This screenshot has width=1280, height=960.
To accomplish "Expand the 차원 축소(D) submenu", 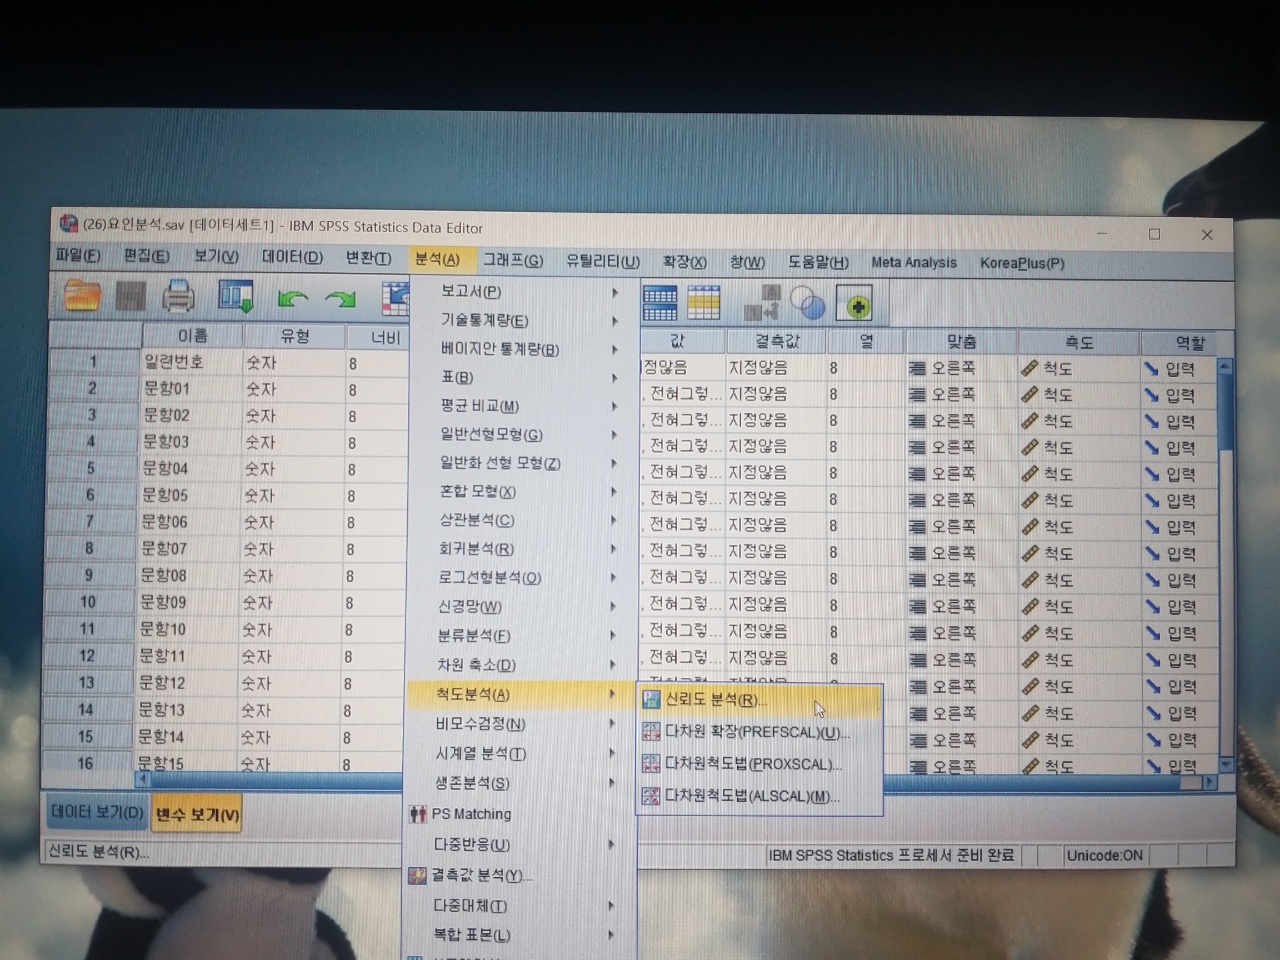I will click(x=521, y=665).
